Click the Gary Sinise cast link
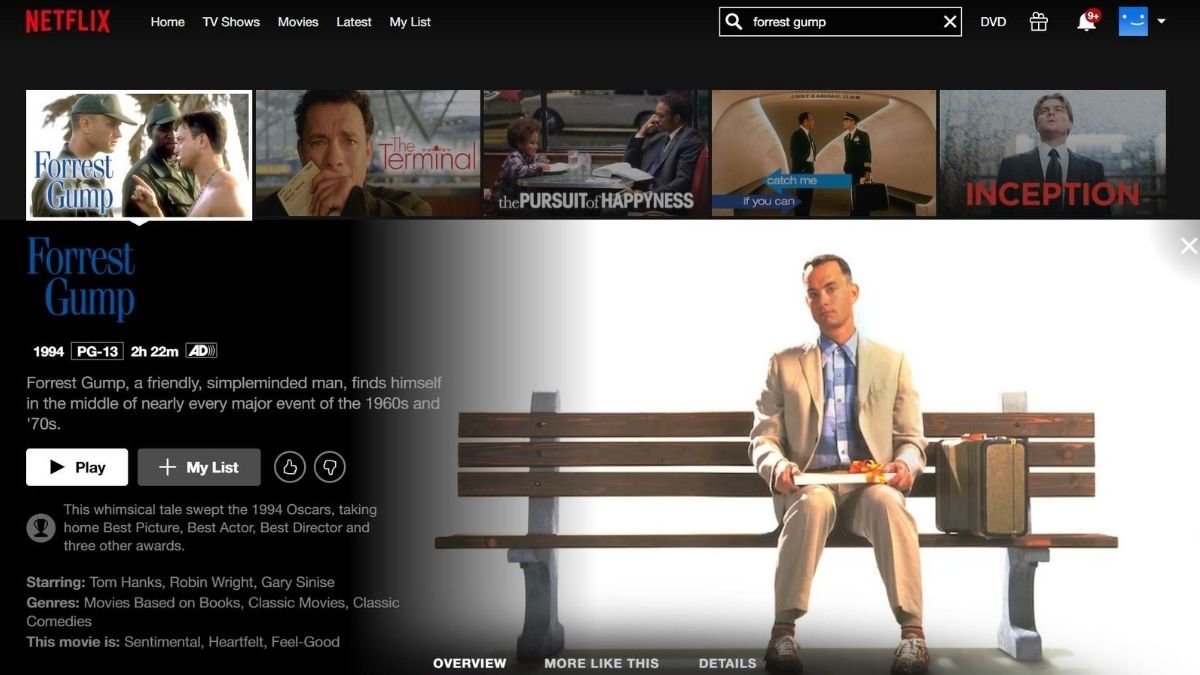 (298, 582)
